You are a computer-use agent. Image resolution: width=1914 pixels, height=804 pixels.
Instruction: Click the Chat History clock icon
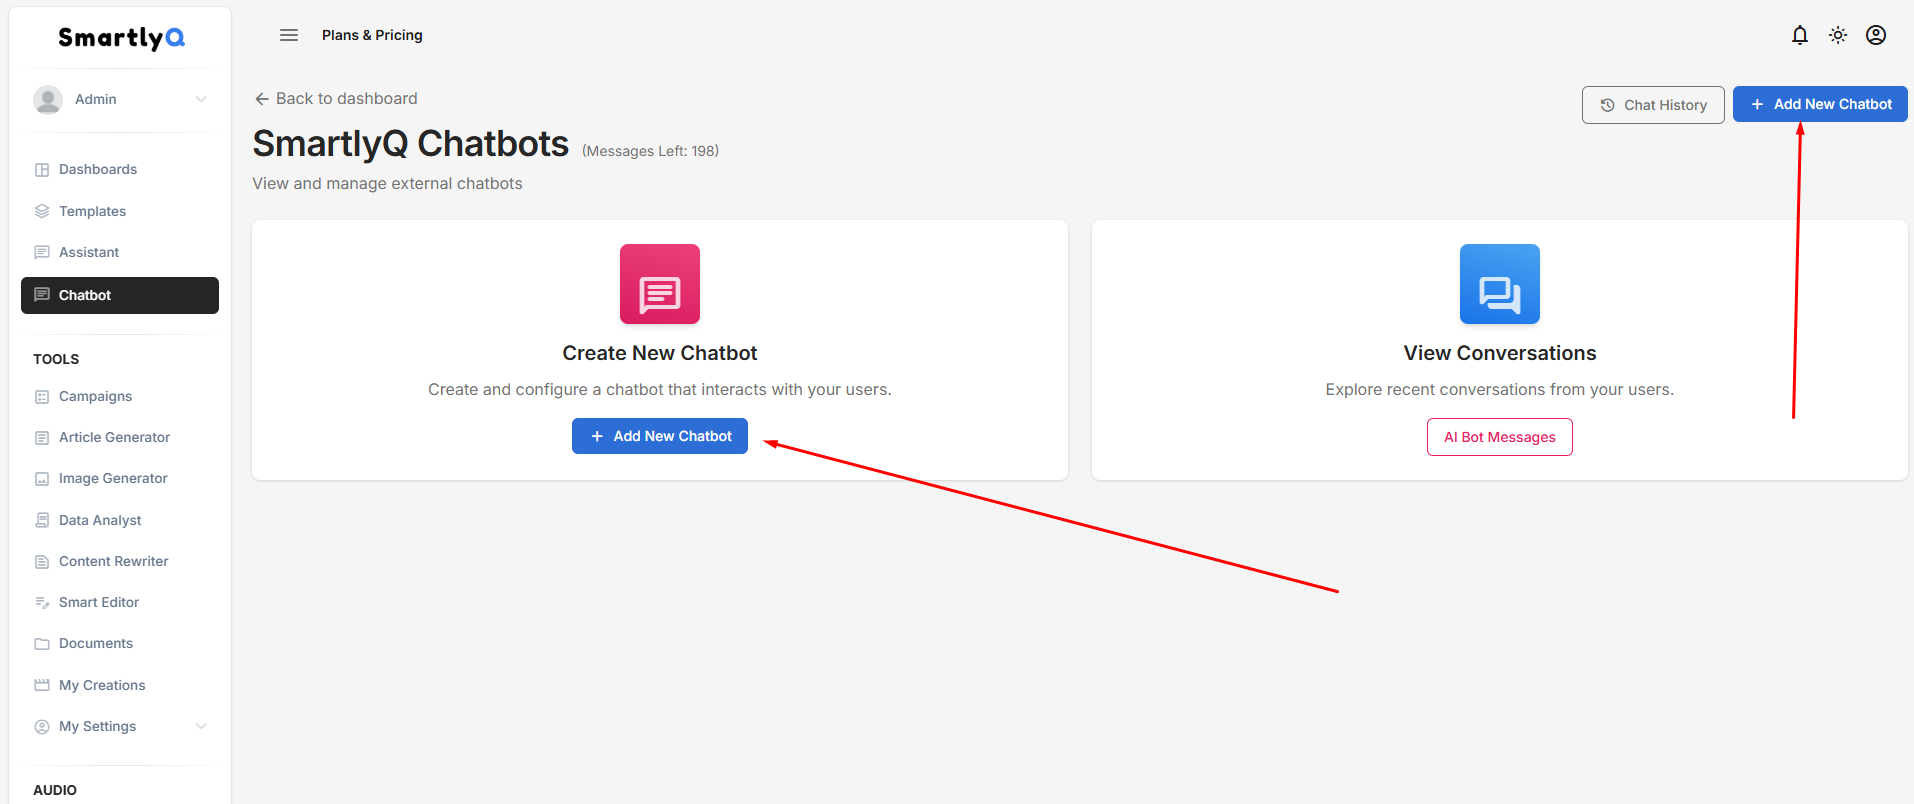(x=1608, y=105)
